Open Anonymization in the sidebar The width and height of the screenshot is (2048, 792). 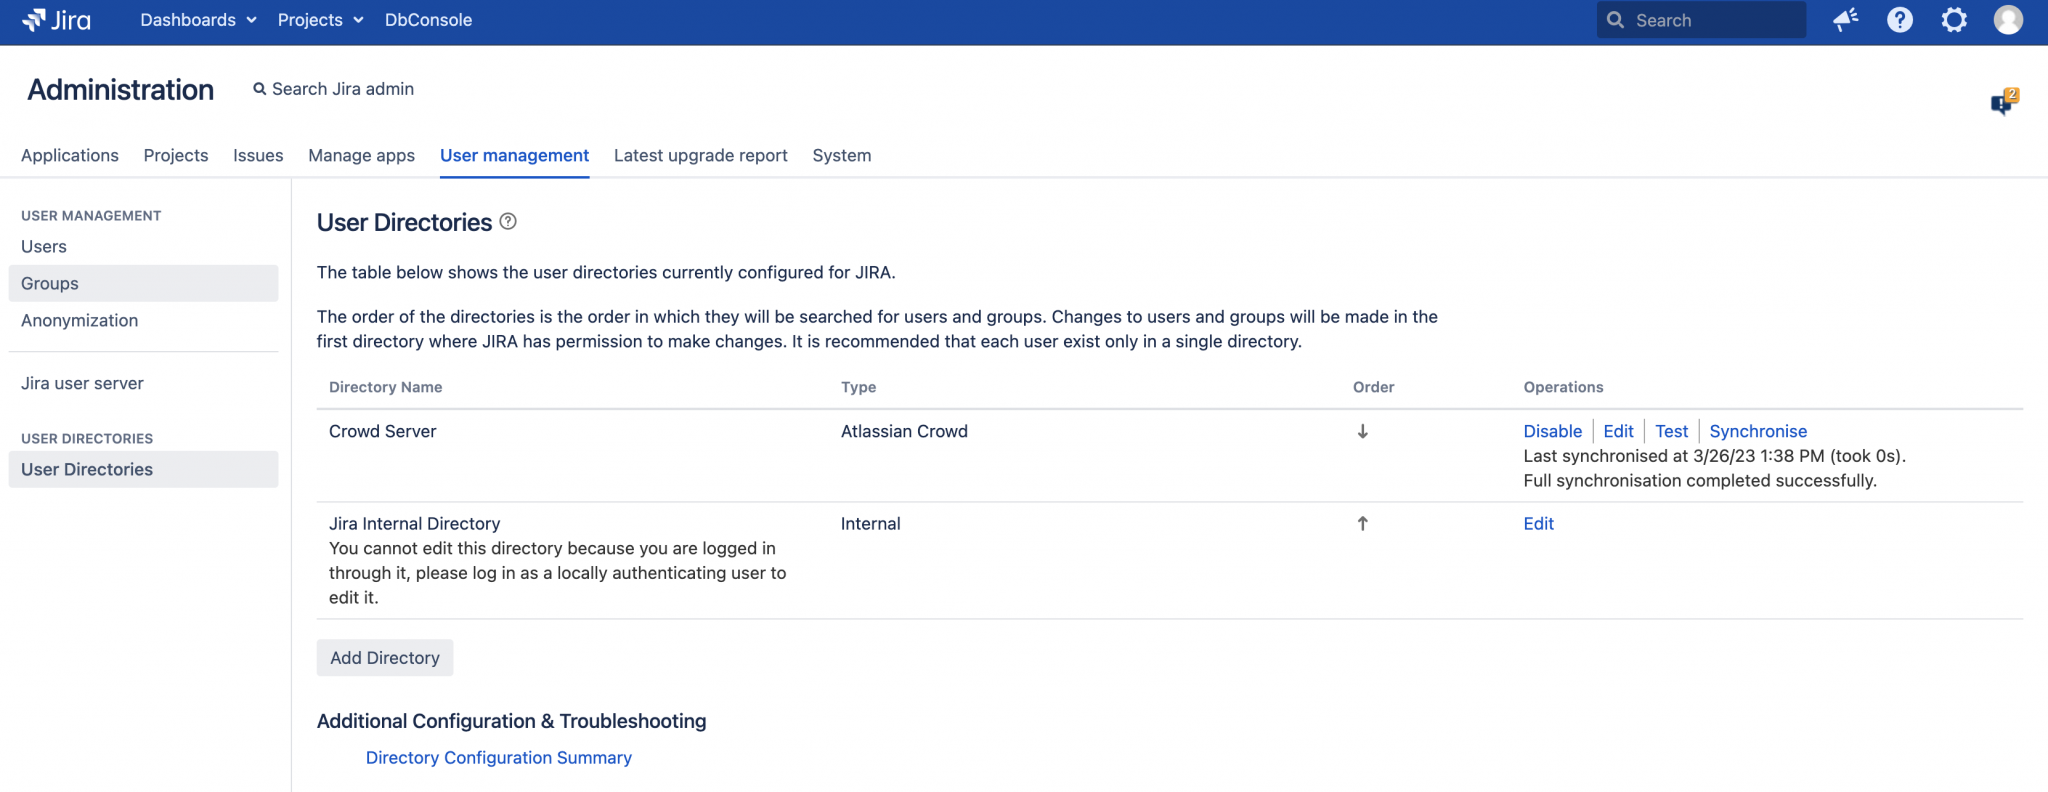tap(143, 320)
